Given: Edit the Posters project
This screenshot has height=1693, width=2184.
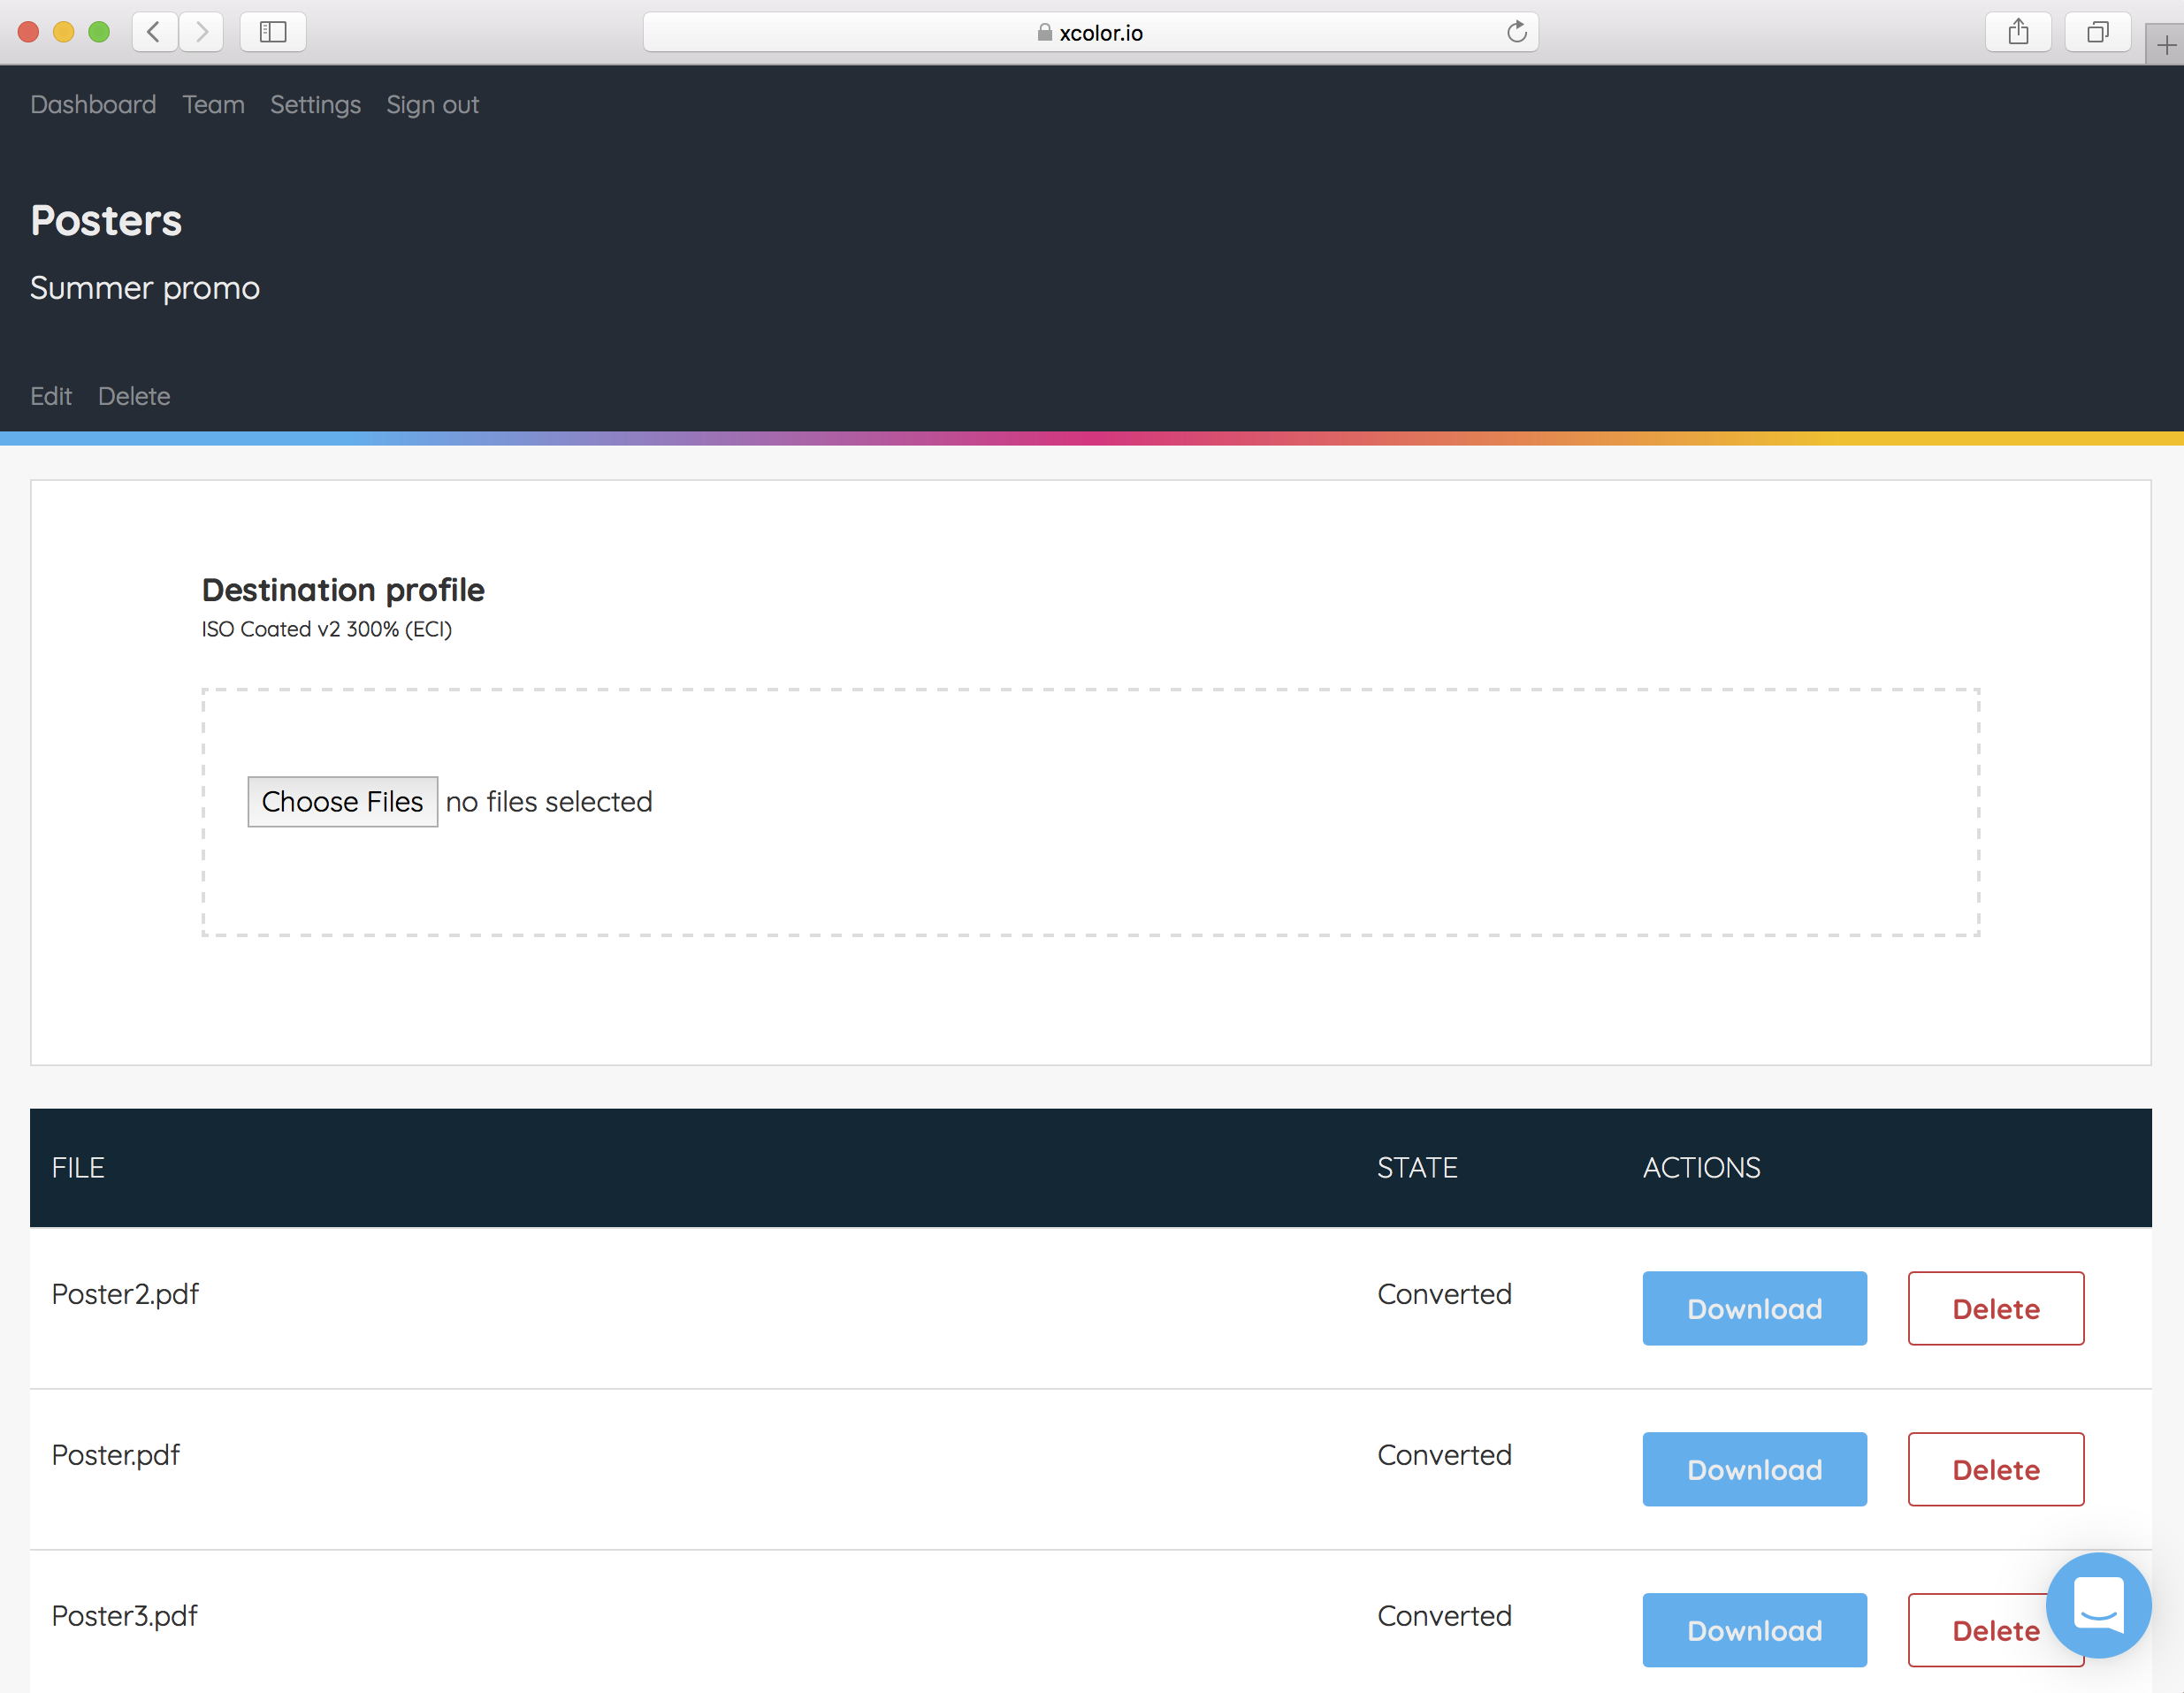Looking at the screenshot, I should (51, 396).
